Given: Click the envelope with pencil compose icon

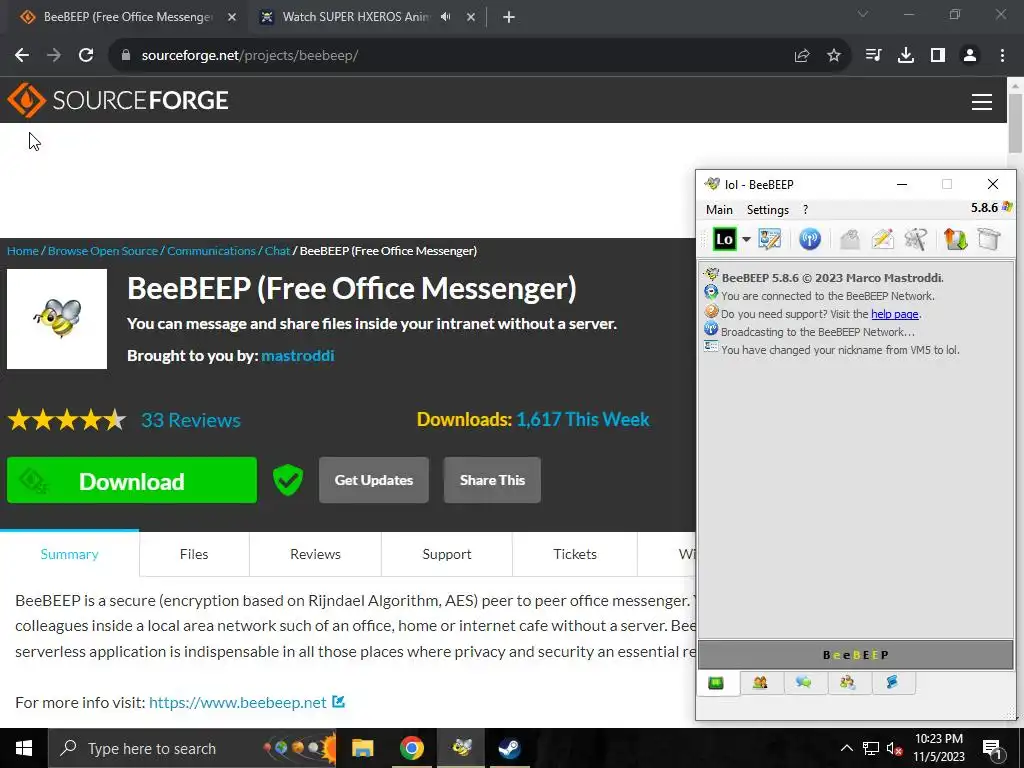Looking at the screenshot, I should 883,239.
